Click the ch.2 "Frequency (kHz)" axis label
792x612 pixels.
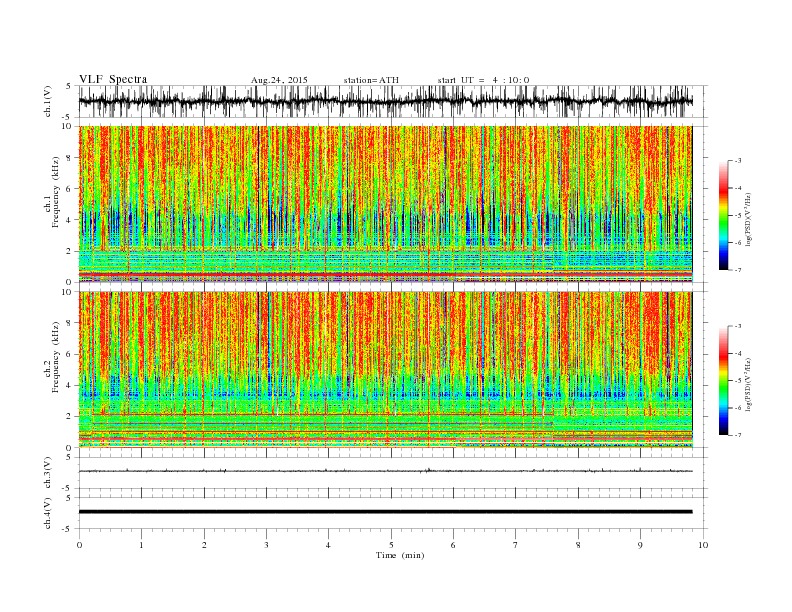point(56,358)
